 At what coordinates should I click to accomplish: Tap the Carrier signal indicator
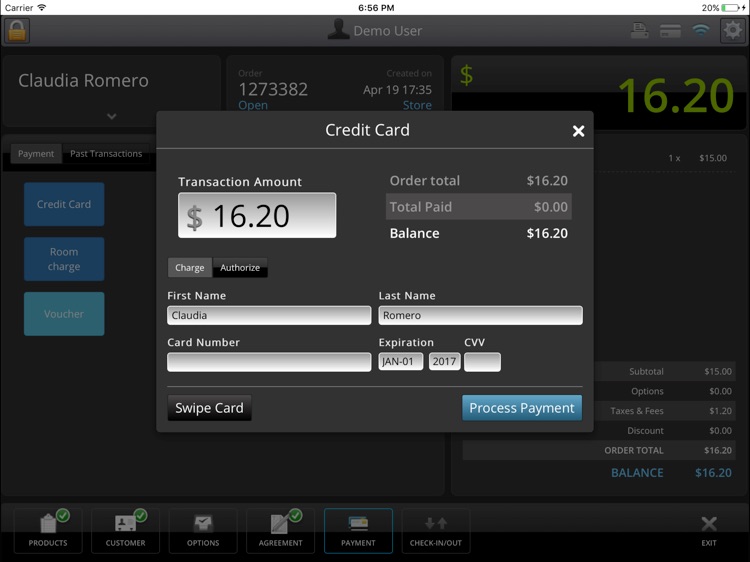(x=25, y=8)
